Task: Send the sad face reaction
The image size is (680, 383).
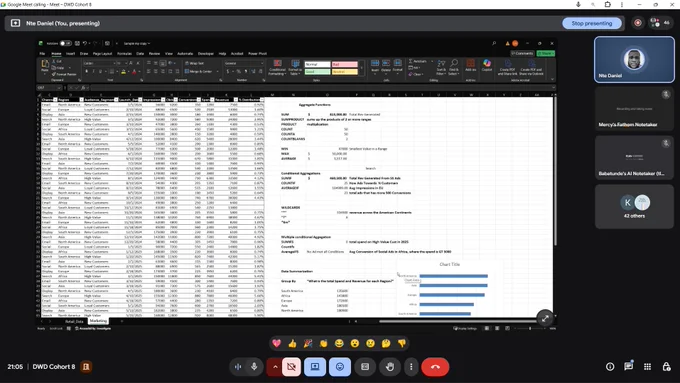Action: (370, 344)
